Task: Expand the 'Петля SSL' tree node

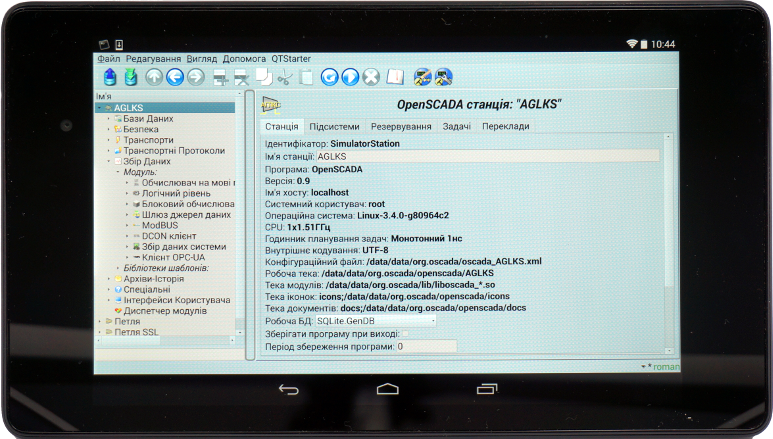Action: [100, 332]
